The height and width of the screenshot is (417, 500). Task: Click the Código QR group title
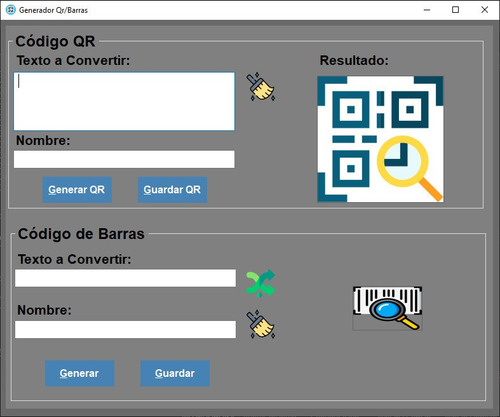55,41
